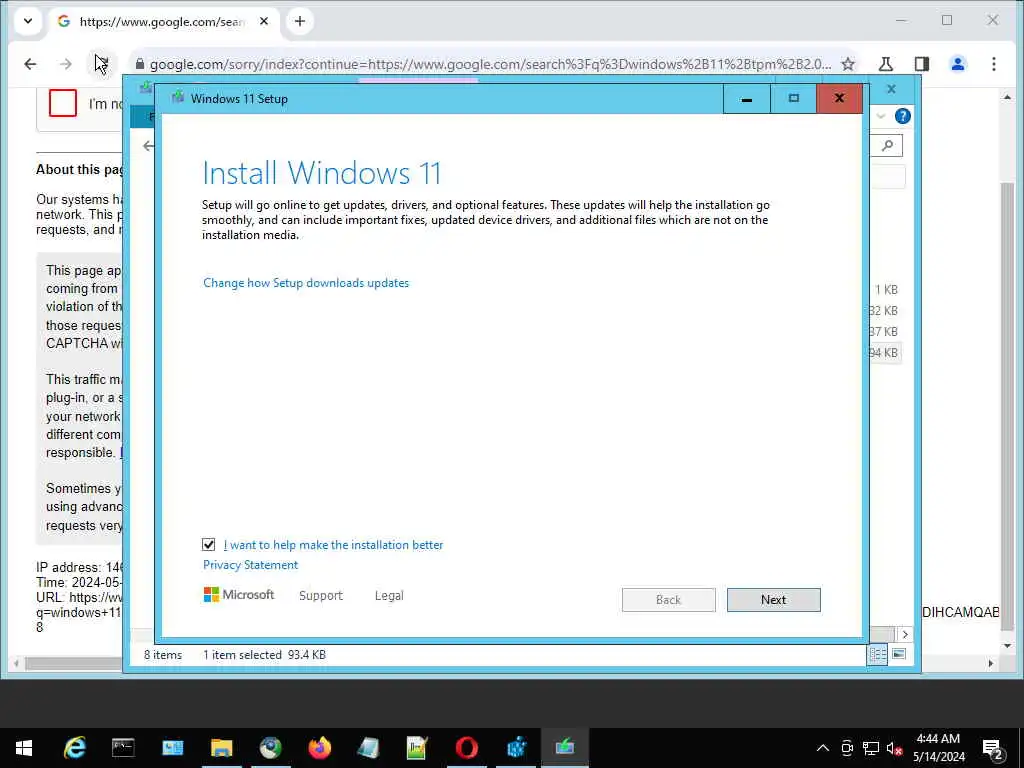Go back in Chrome
Image resolution: width=1024 pixels, height=768 pixels.
tap(30, 64)
